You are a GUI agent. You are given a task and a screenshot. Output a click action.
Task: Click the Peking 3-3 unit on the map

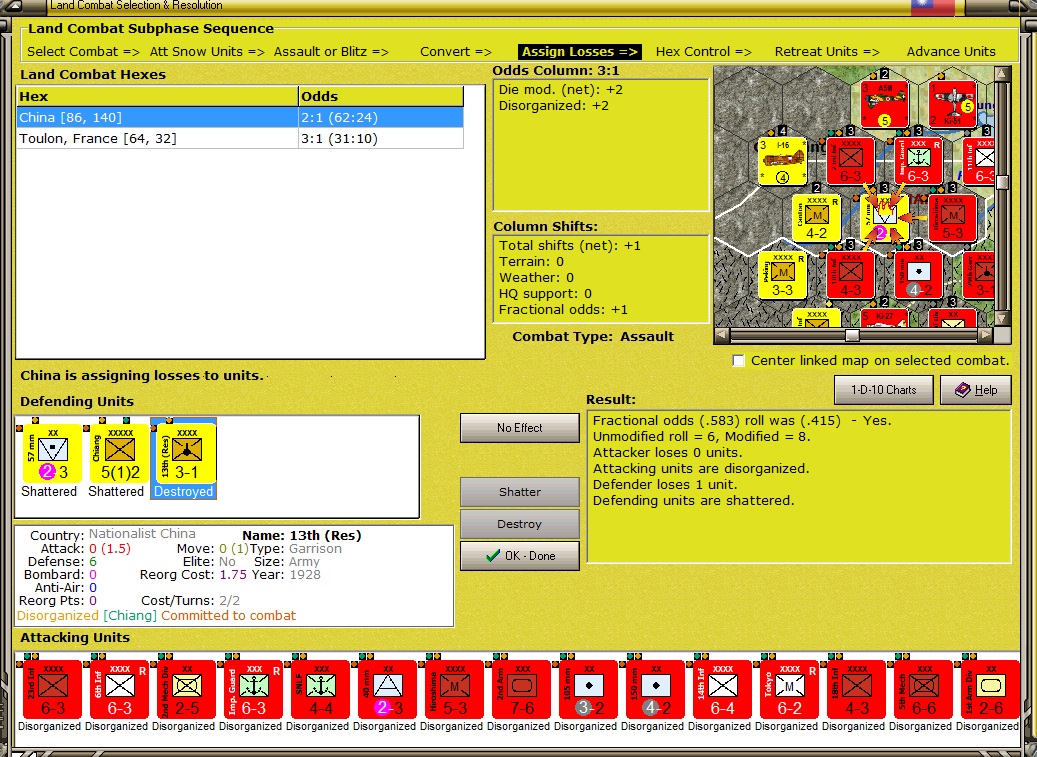pyautogui.click(x=783, y=275)
